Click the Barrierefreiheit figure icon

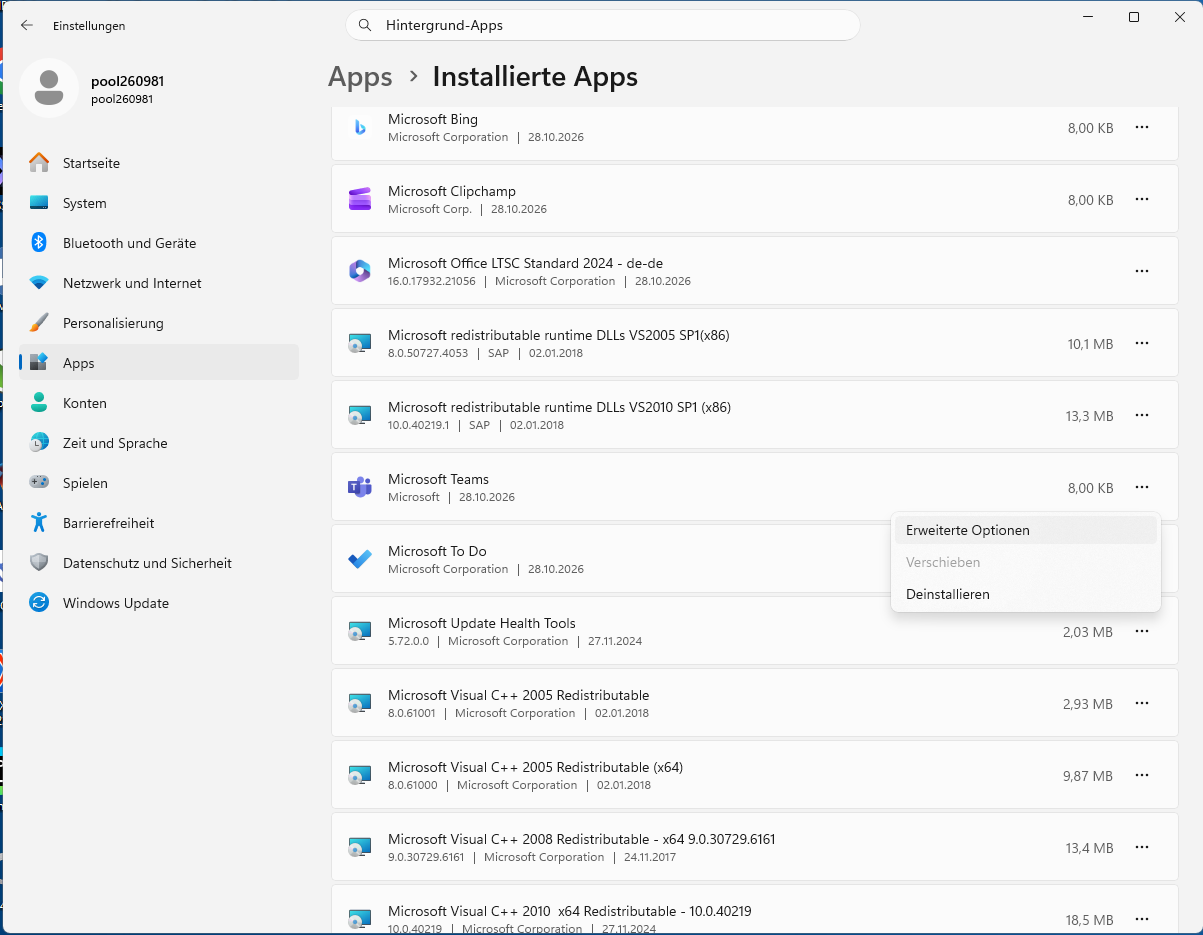[39, 523]
